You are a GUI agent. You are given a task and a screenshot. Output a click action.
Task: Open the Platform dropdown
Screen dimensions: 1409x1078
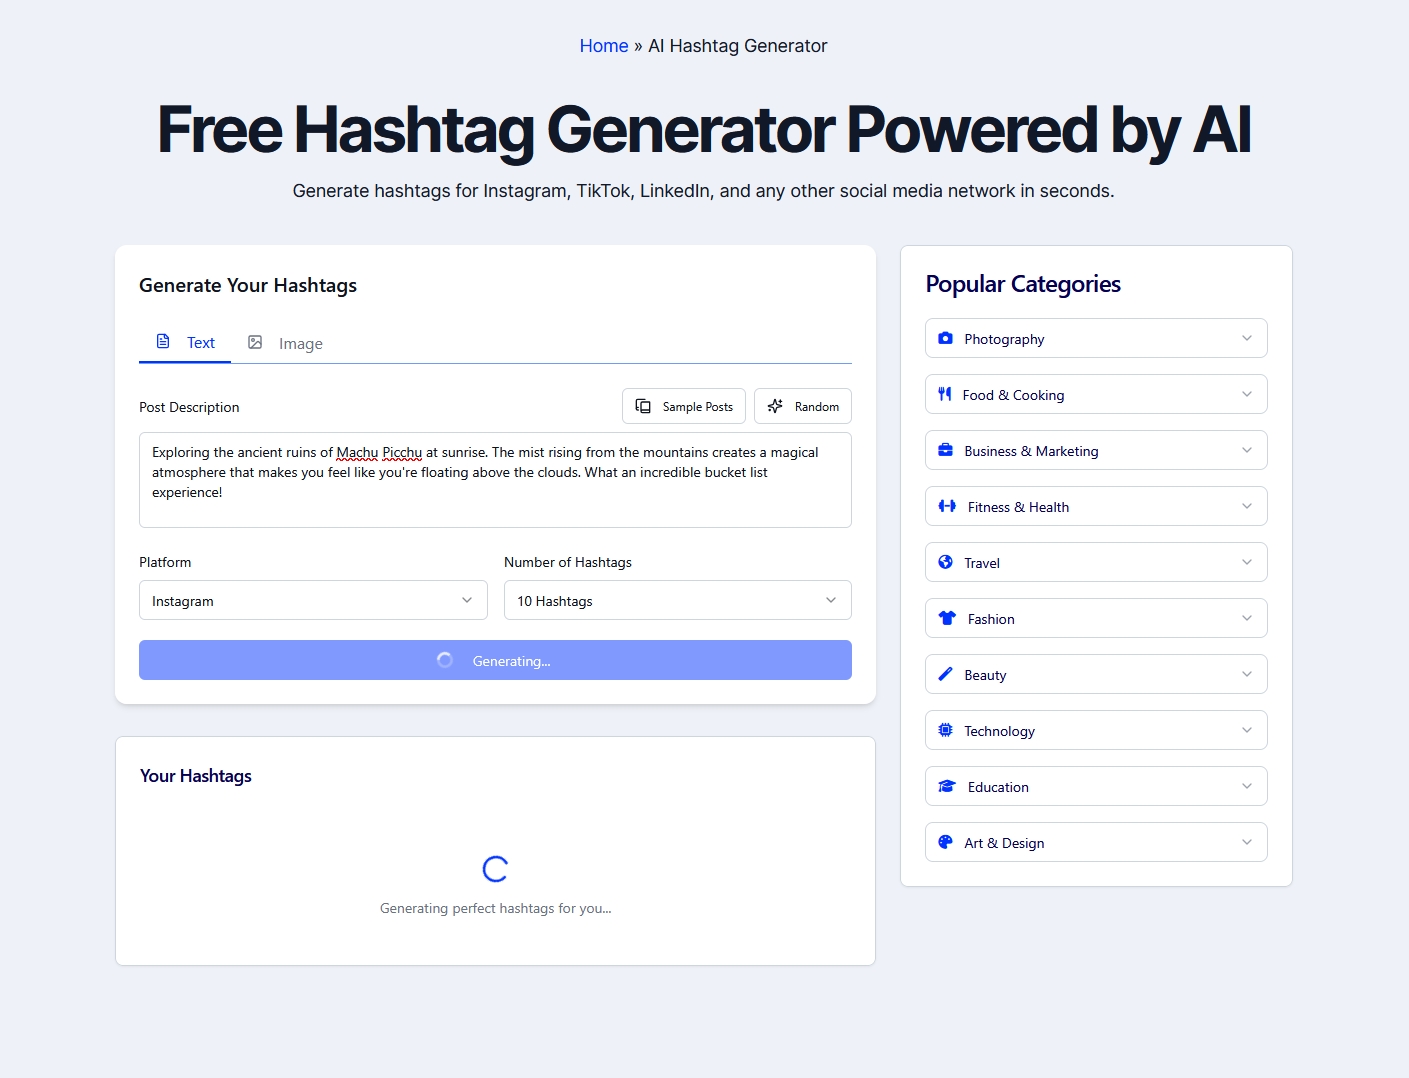313,600
